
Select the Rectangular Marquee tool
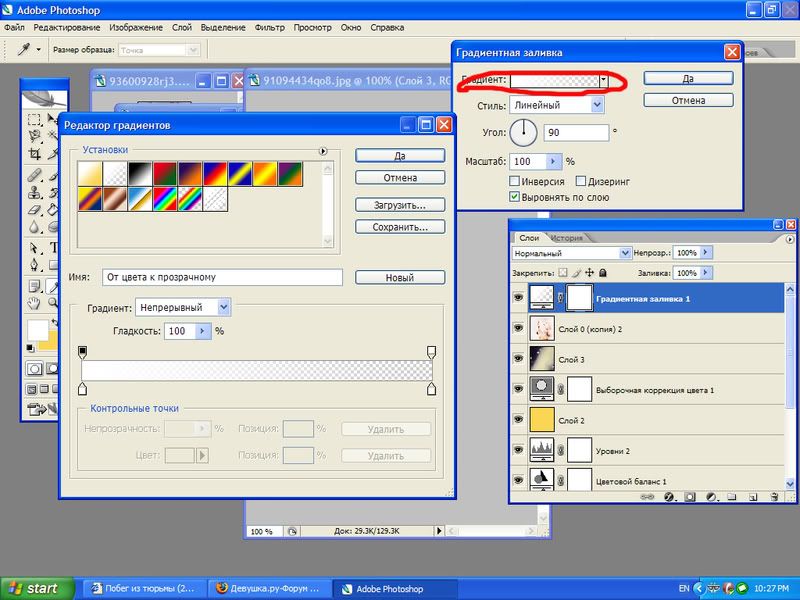(x=34, y=120)
